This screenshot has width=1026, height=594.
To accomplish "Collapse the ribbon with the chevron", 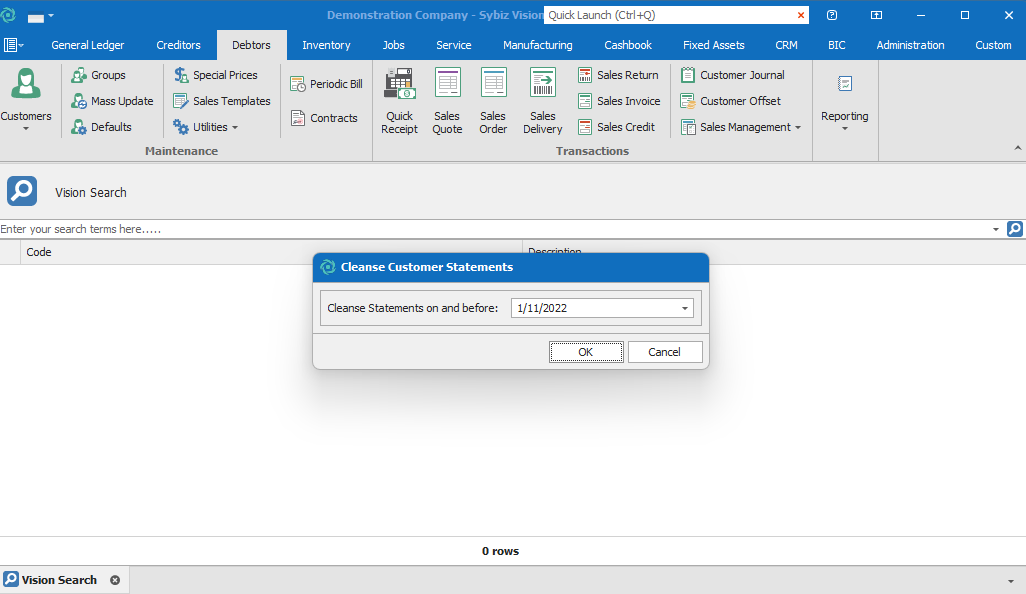I will pos(1017,148).
